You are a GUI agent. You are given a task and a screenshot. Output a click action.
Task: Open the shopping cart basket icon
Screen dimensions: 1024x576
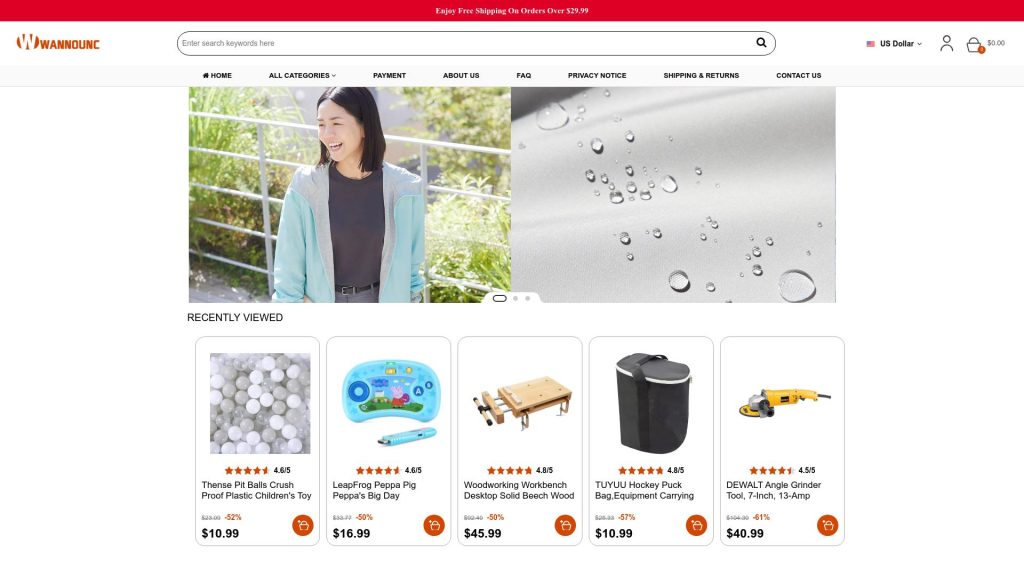point(974,44)
